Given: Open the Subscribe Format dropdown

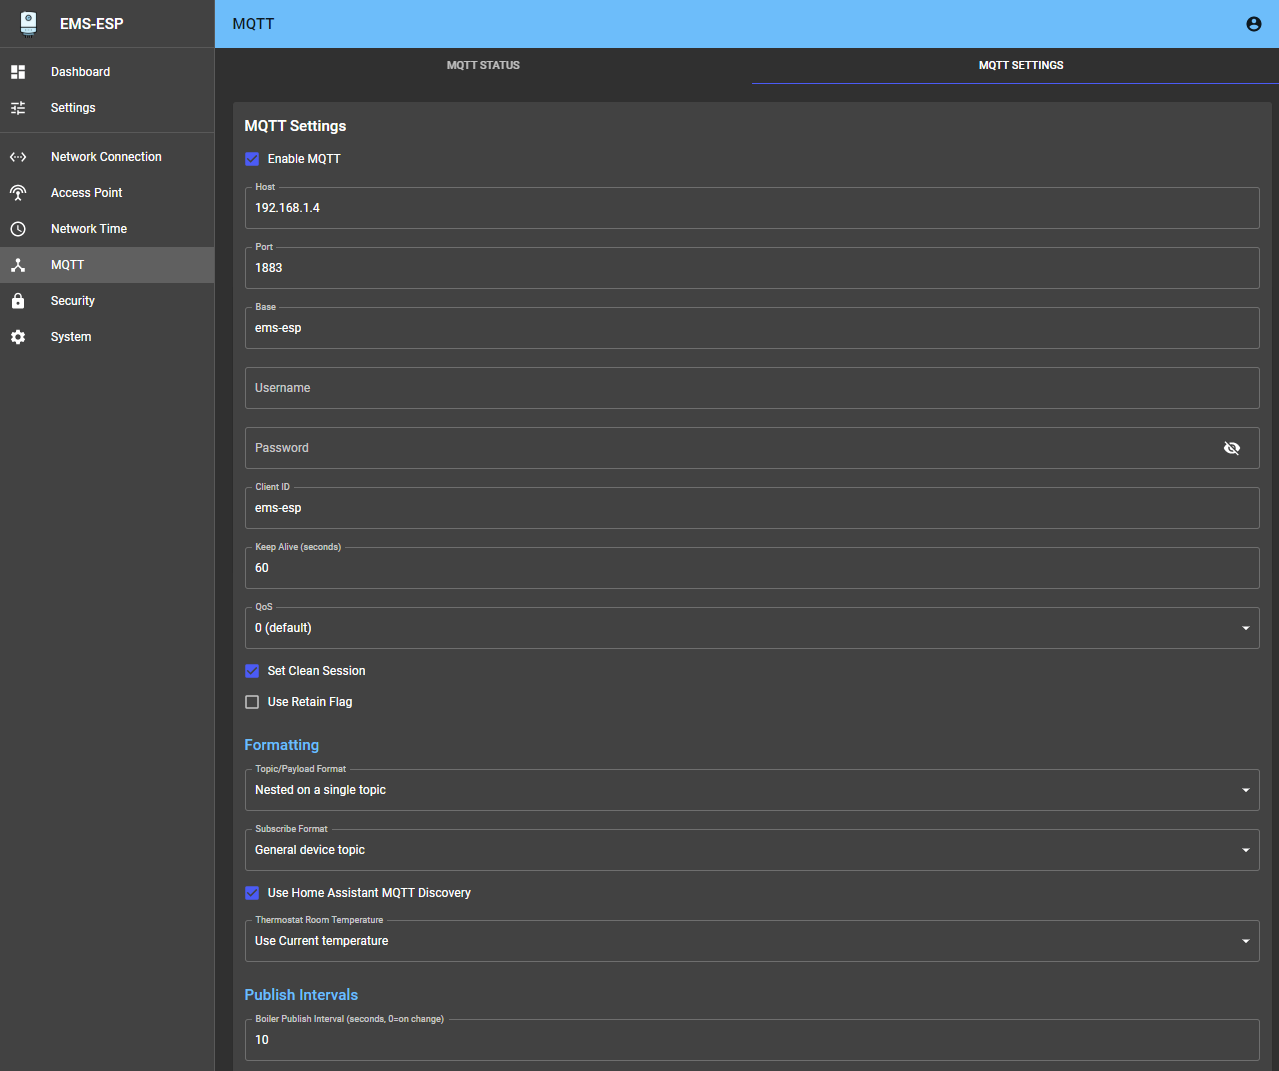Looking at the screenshot, I should [751, 850].
